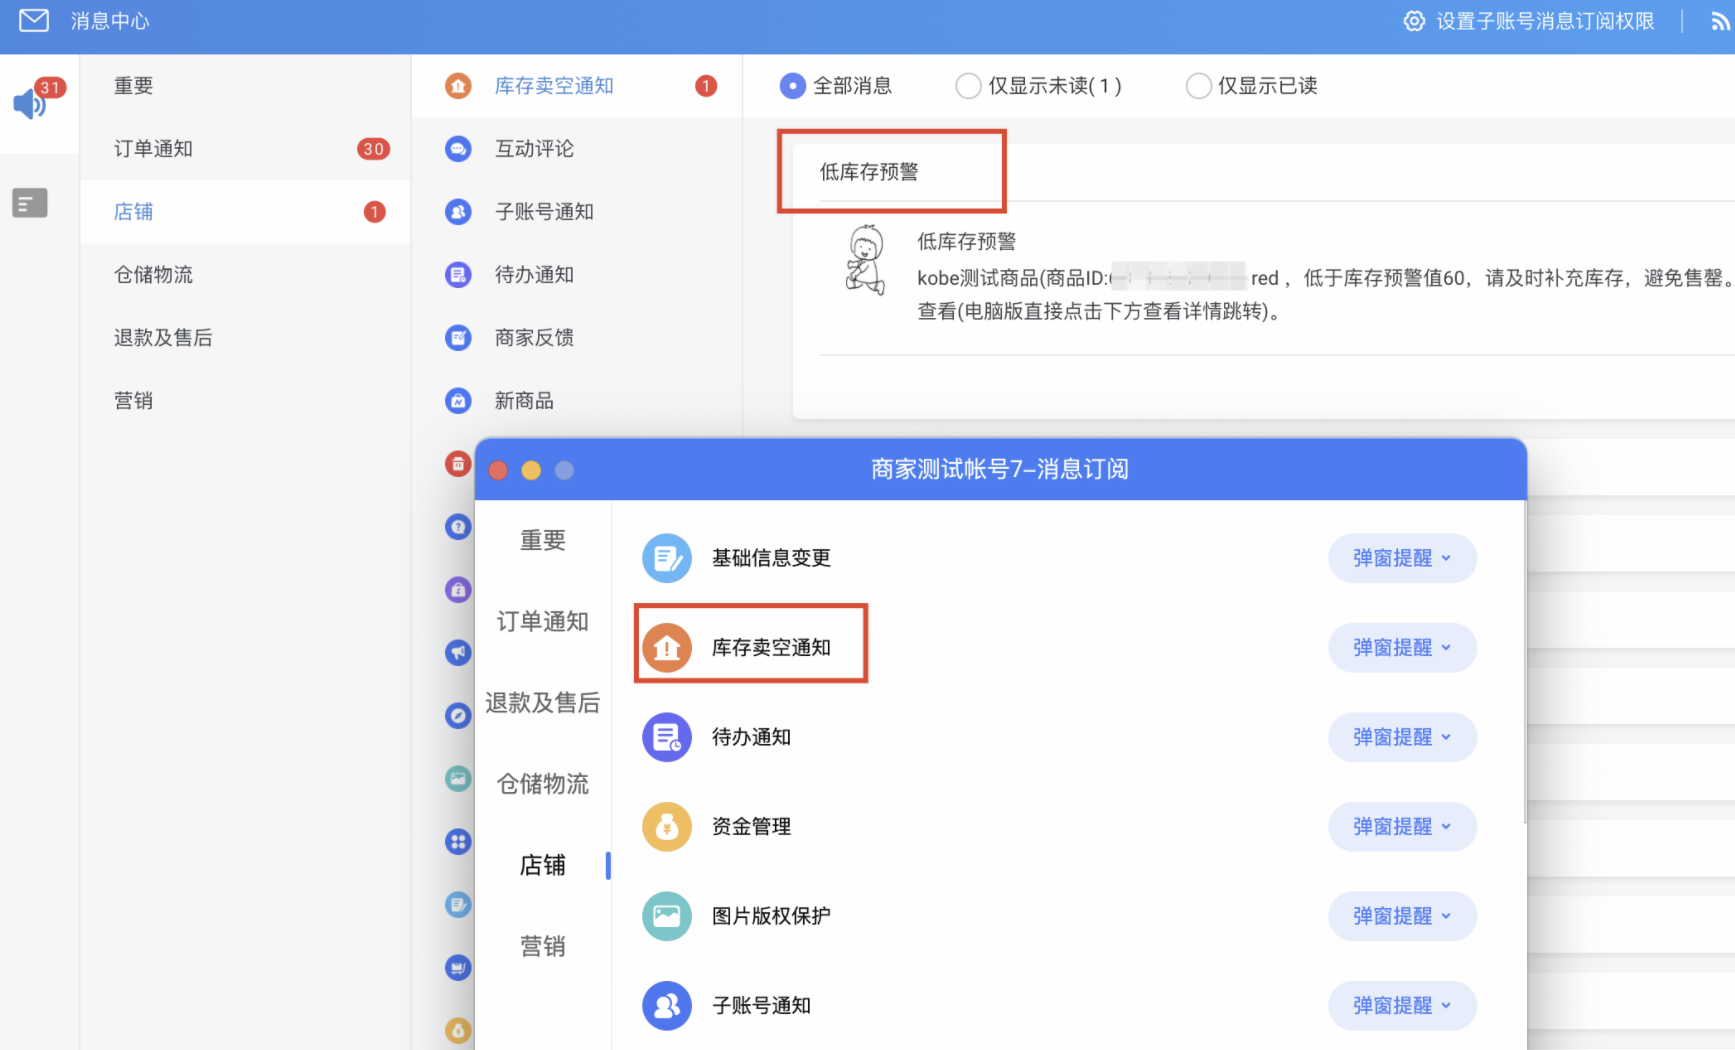
Task: Close the 消息订阅 dialog with red button
Action: pyautogui.click(x=498, y=470)
